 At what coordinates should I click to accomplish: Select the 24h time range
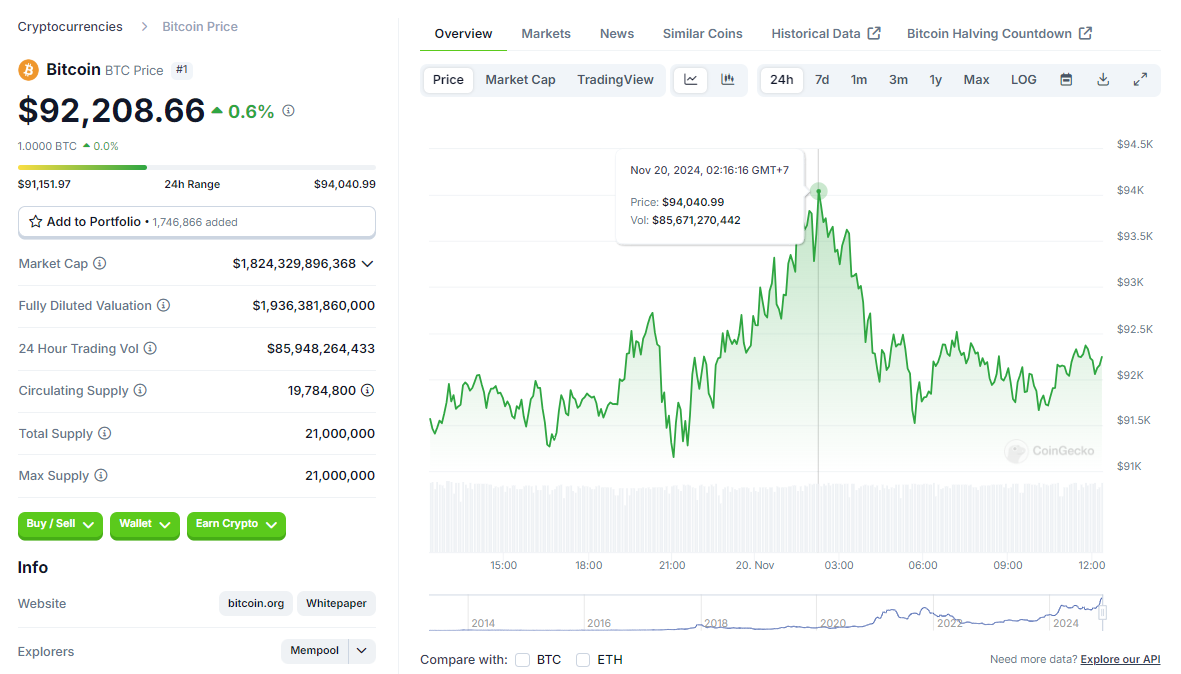tap(781, 80)
